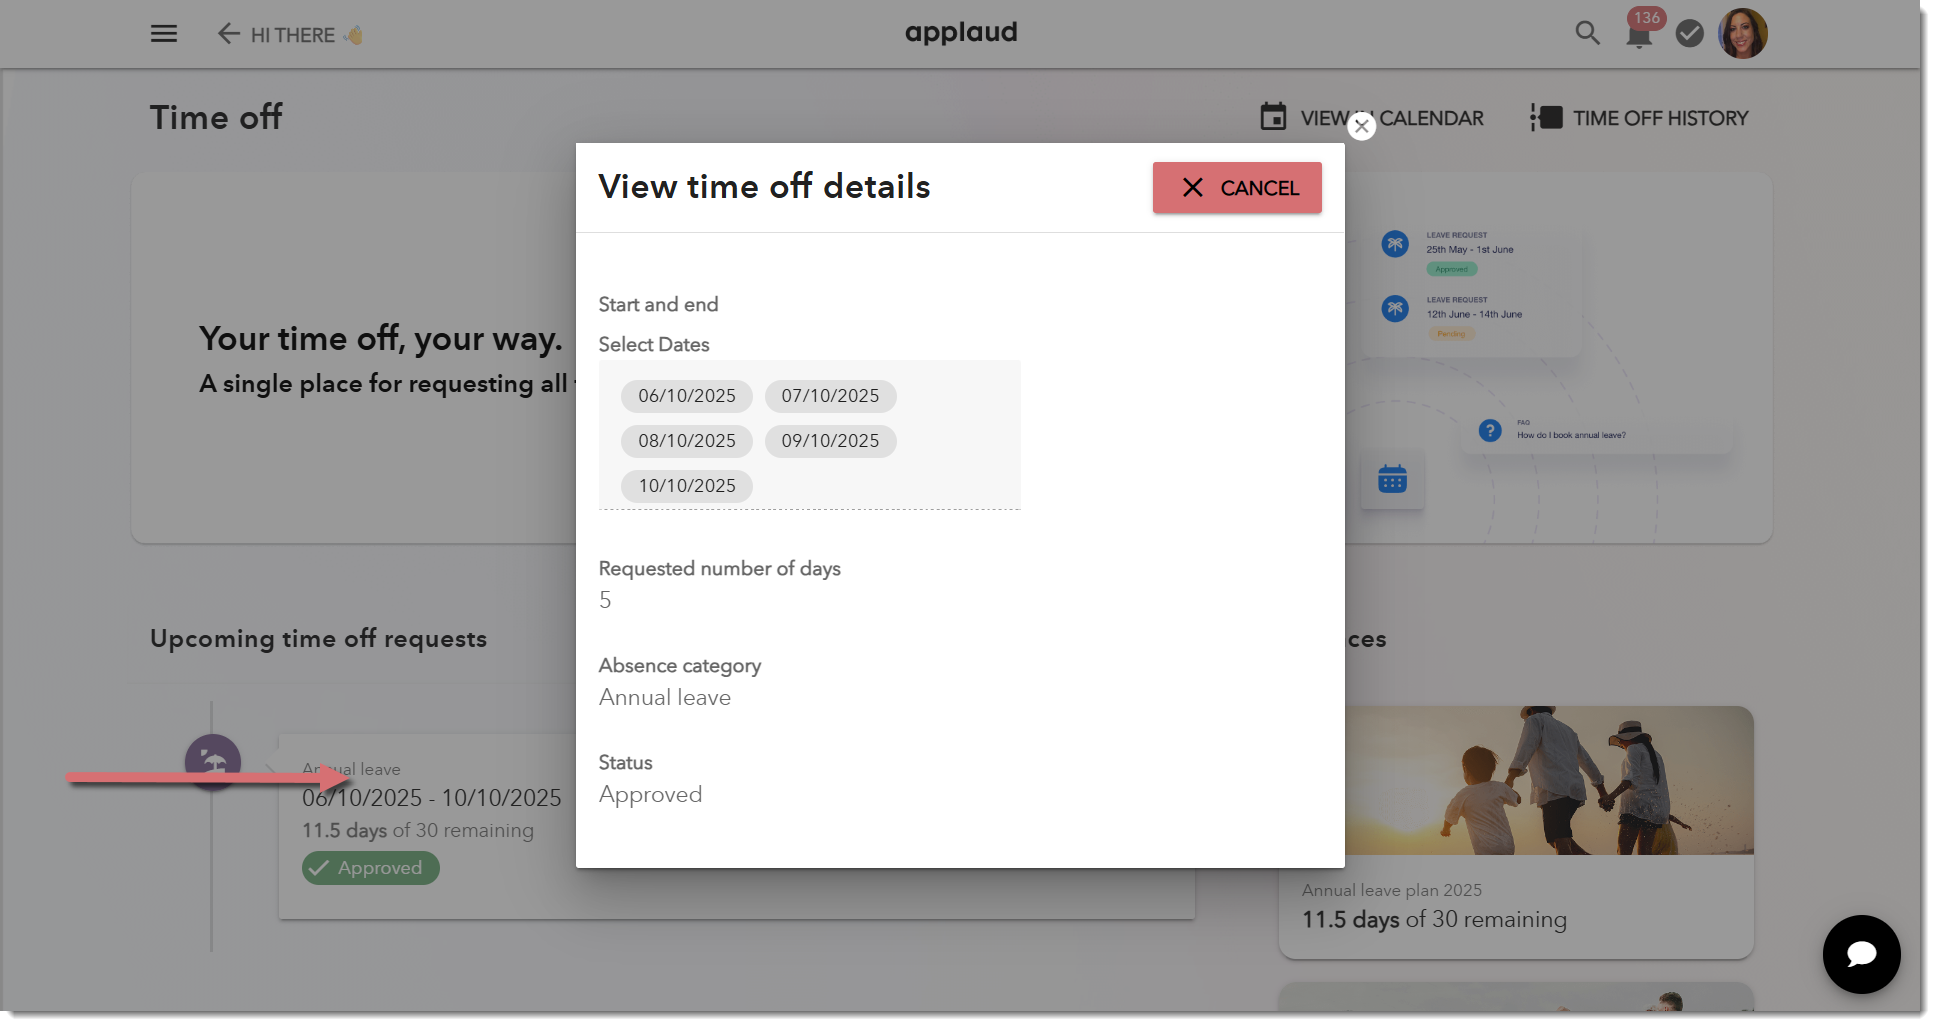Click the TIME OFF HISTORY list icon
Image resolution: width=1935 pixels, height=1026 pixels.
[x=1544, y=117]
